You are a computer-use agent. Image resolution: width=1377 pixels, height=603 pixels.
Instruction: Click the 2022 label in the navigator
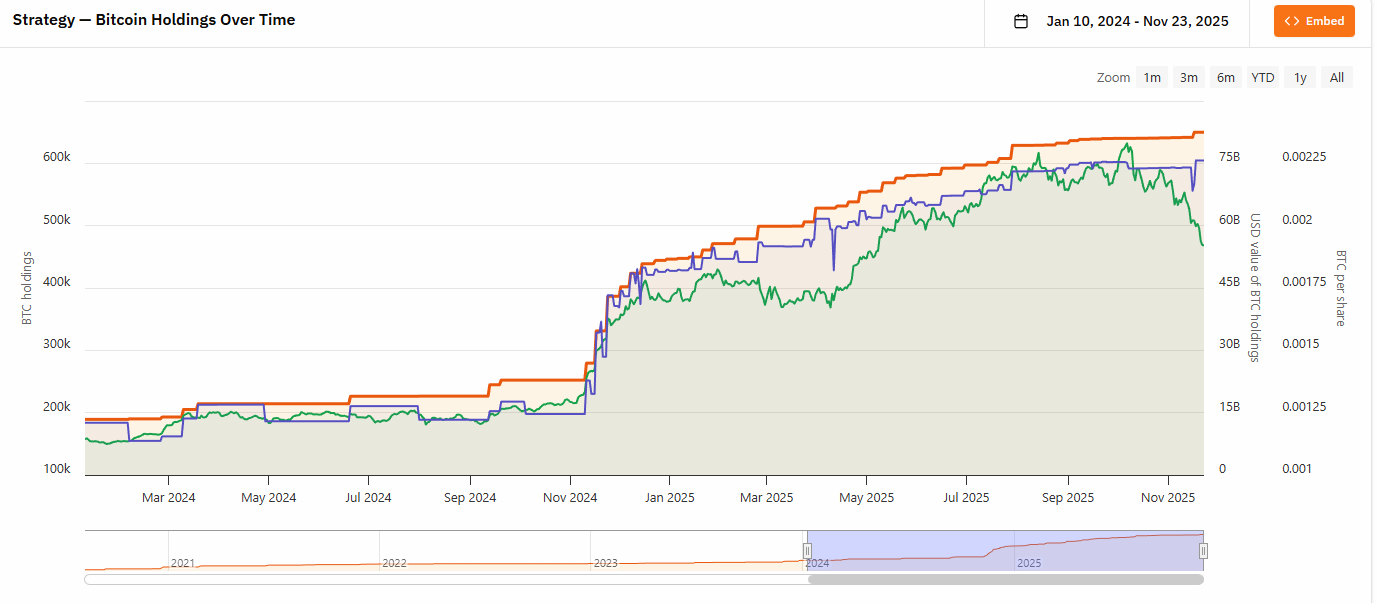[x=394, y=564]
